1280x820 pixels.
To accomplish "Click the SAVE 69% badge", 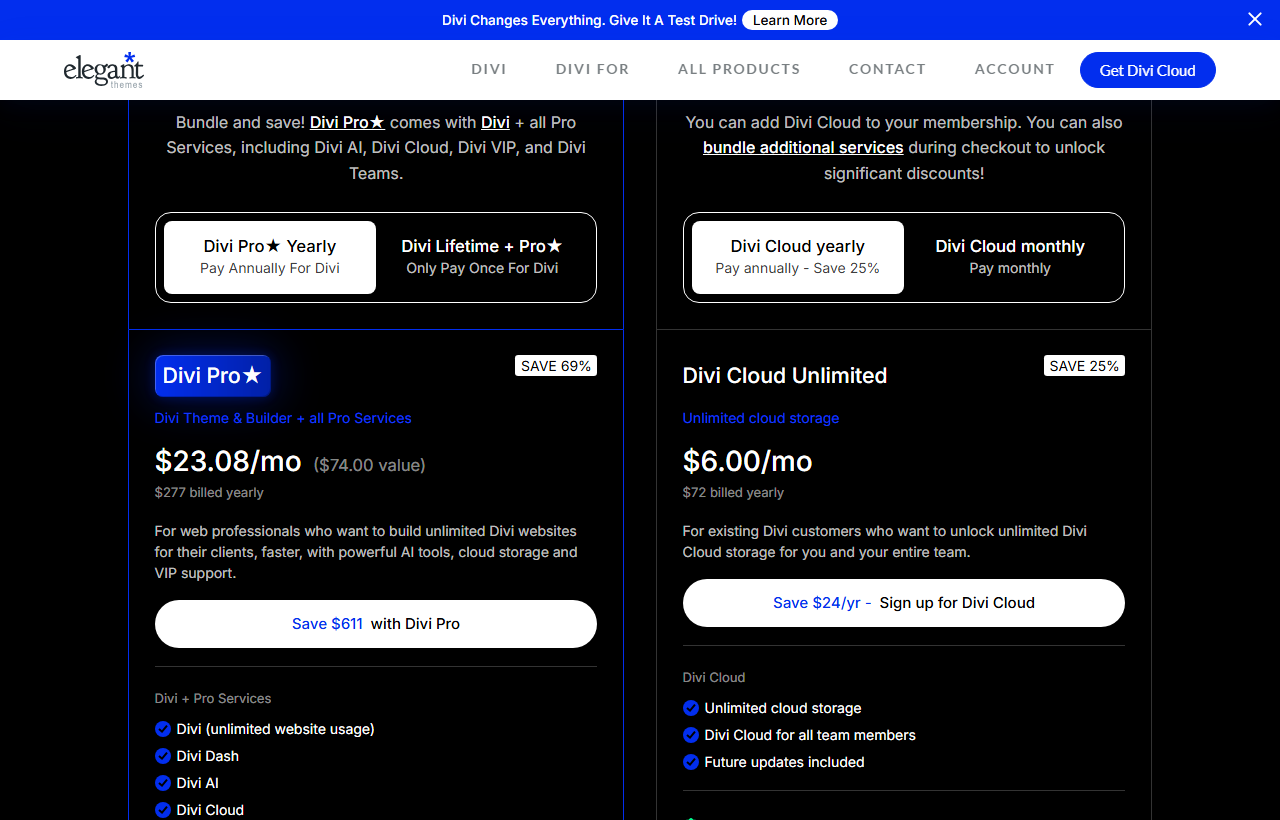I will tap(556, 366).
